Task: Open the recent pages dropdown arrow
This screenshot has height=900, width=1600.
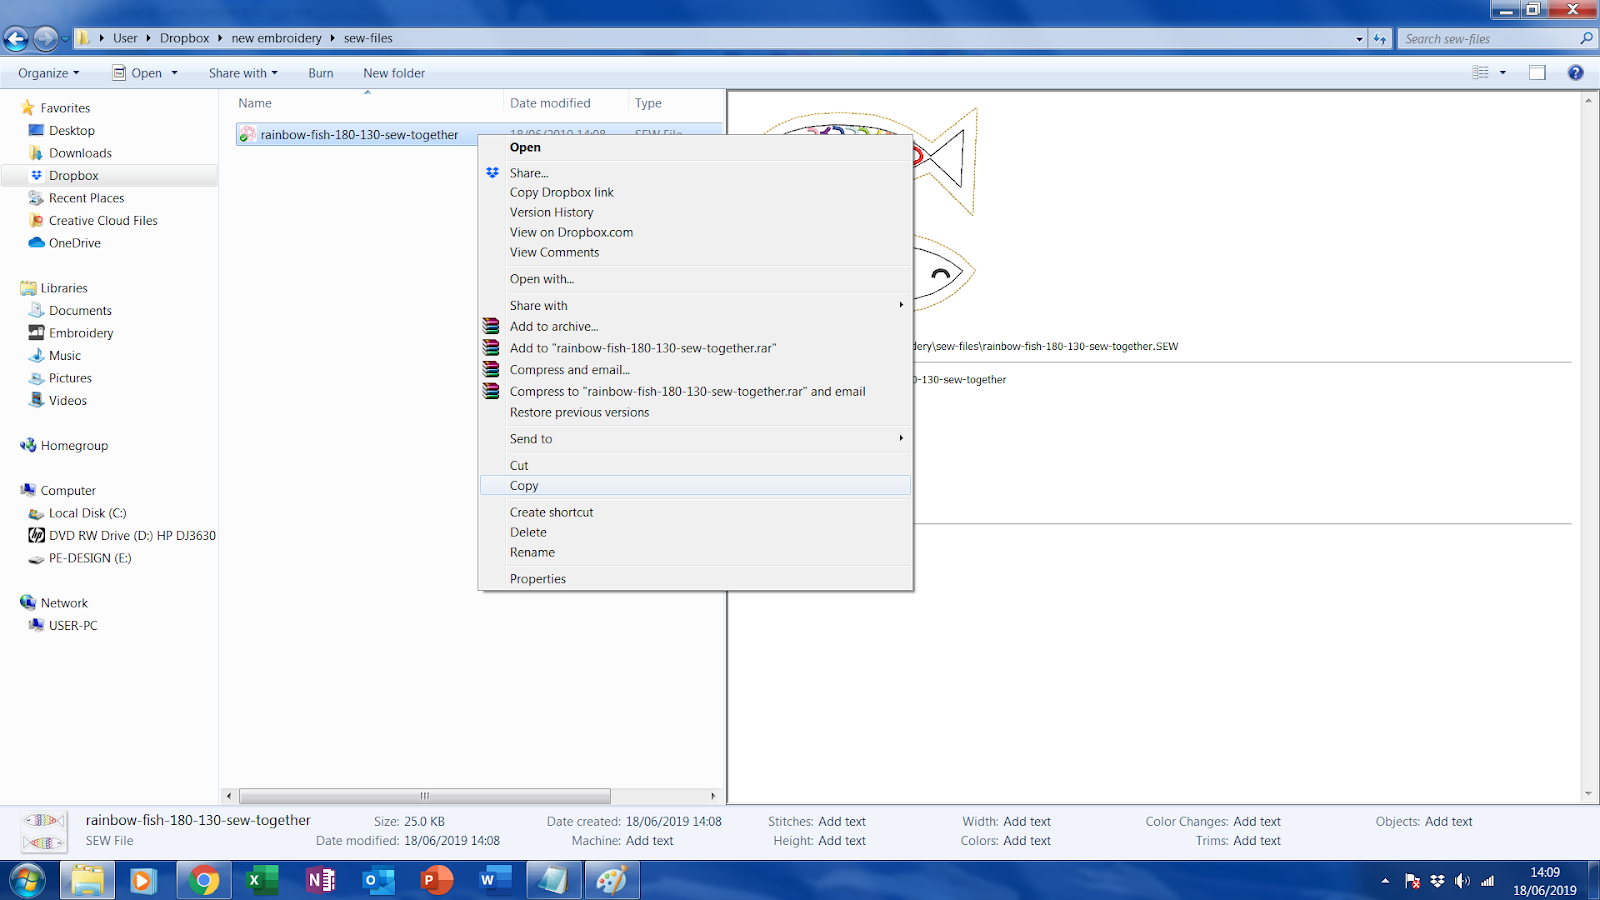Action: tap(66, 39)
